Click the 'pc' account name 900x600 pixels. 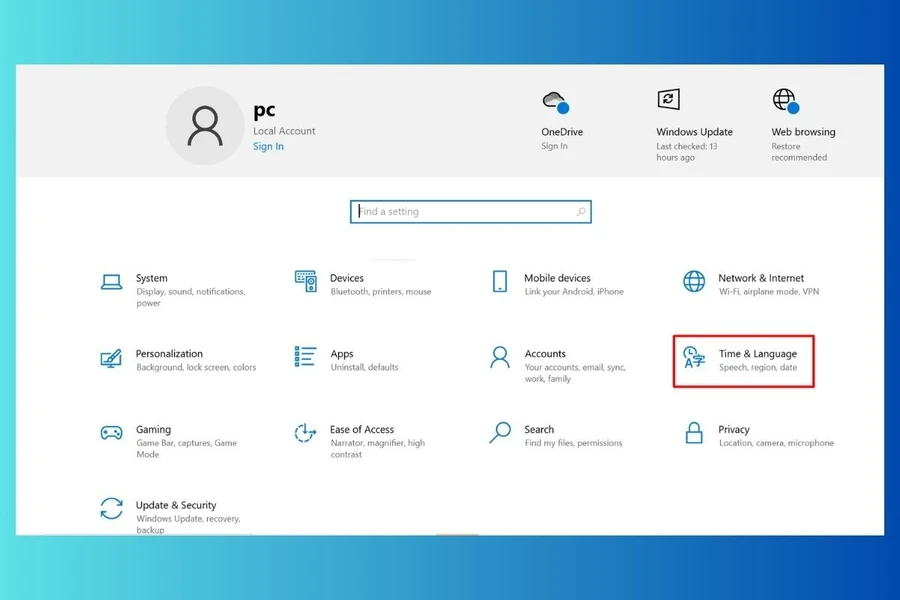pos(265,110)
